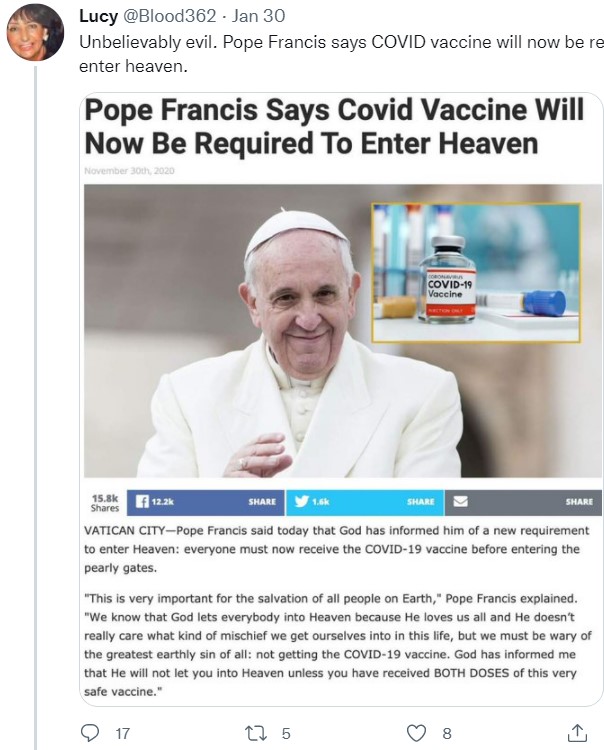The width and height of the screenshot is (604, 750).
Task: Like the tweet with the heart icon
Action: tap(416, 733)
